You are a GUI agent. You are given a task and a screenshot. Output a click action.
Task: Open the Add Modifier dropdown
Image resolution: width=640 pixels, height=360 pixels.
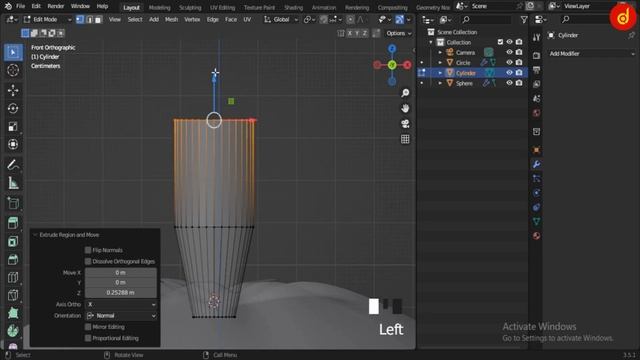click(591, 53)
